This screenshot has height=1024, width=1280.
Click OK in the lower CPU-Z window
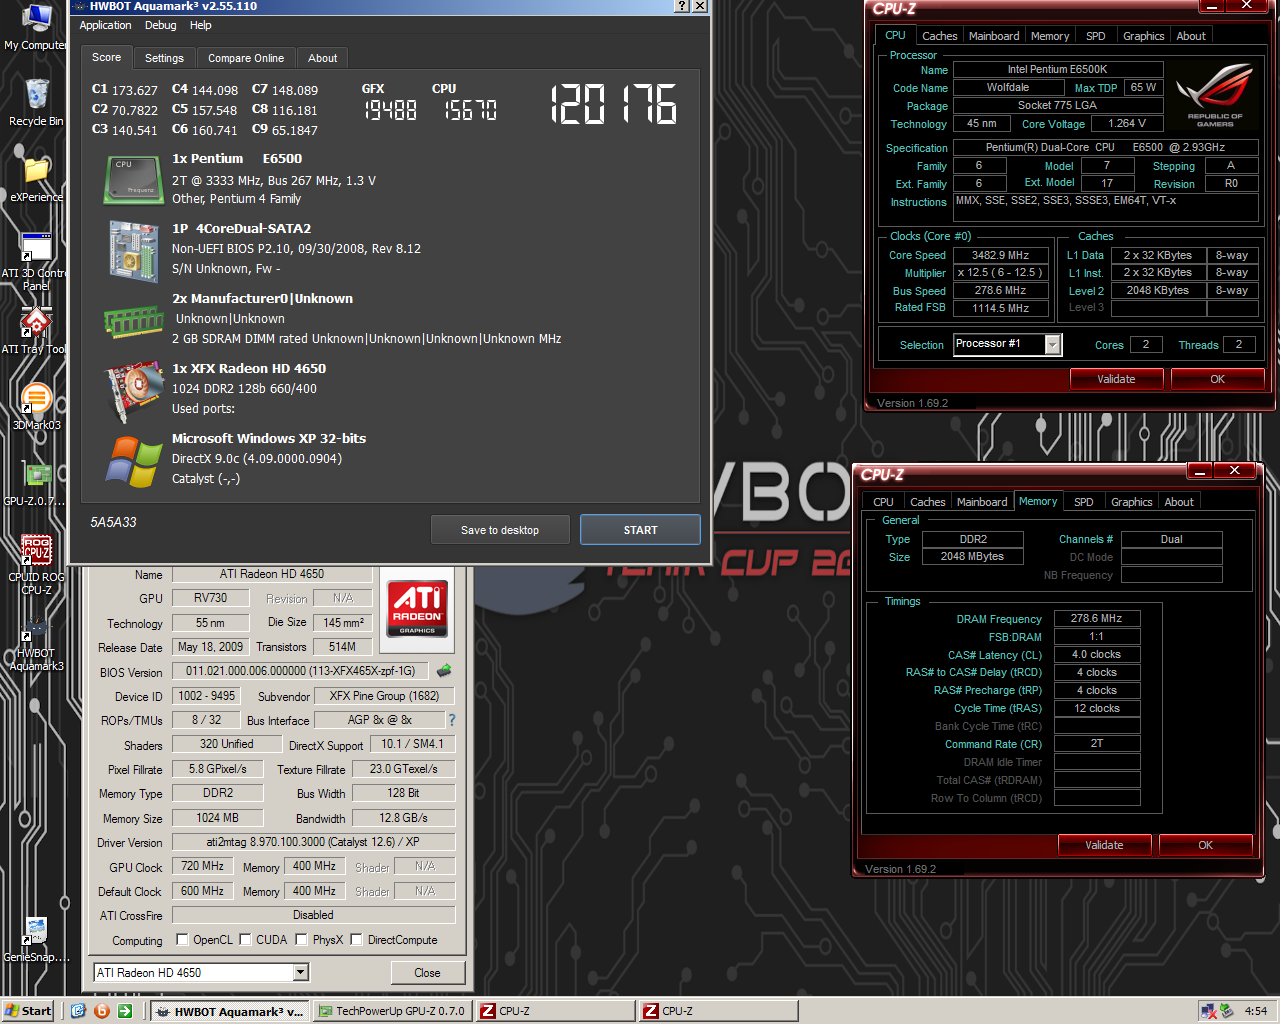point(1205,845)
